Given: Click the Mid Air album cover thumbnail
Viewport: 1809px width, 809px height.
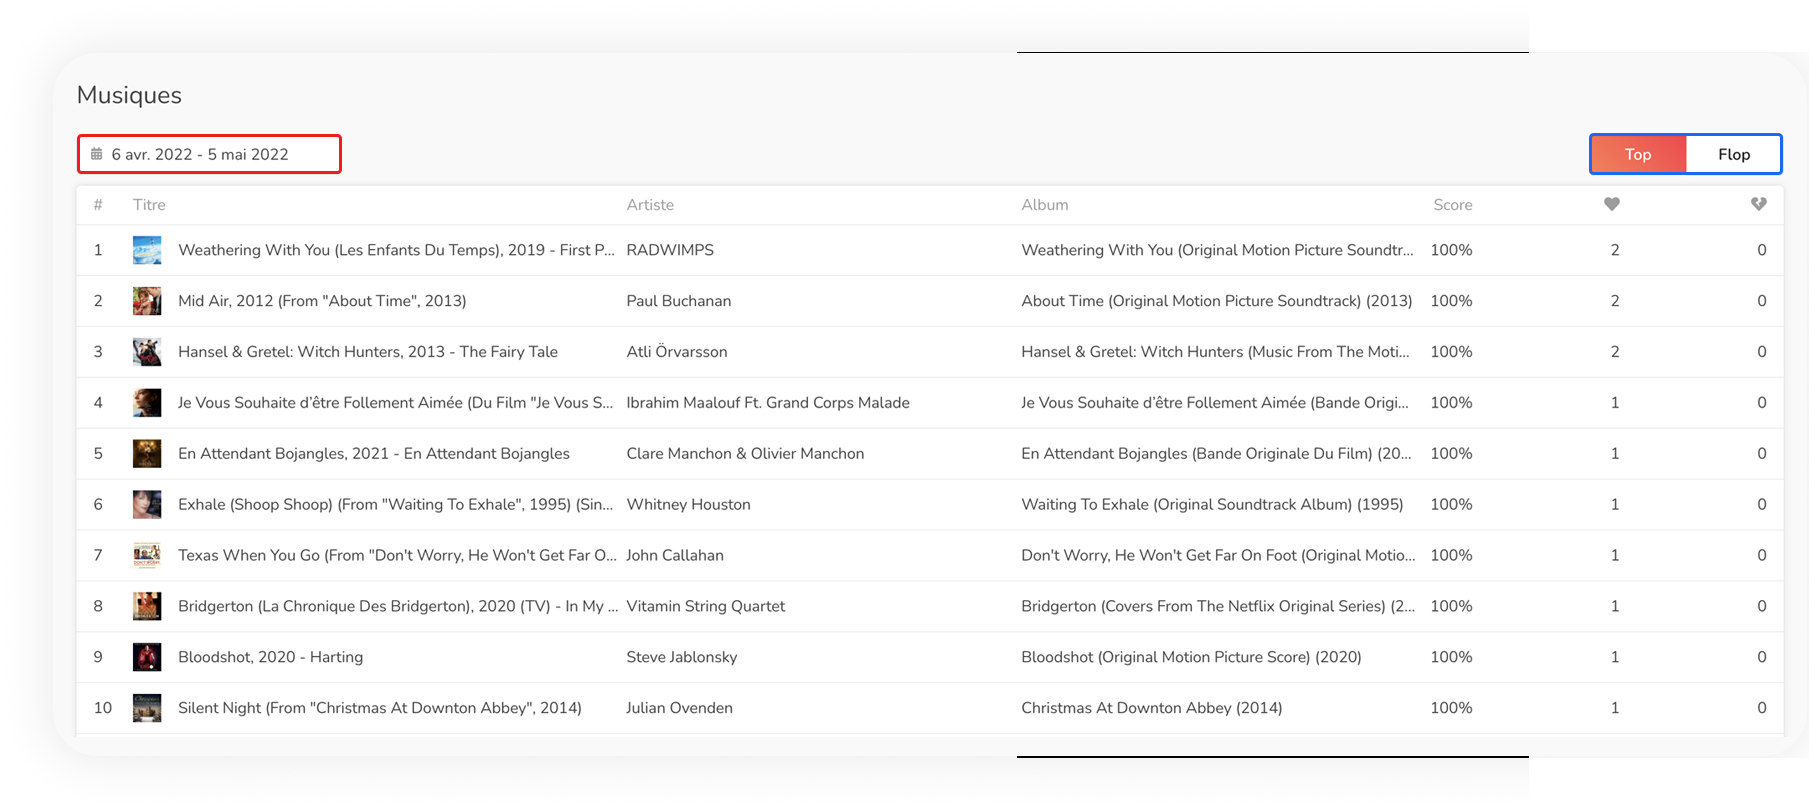Looking at the screenshot, I should [x=147, y=301].
